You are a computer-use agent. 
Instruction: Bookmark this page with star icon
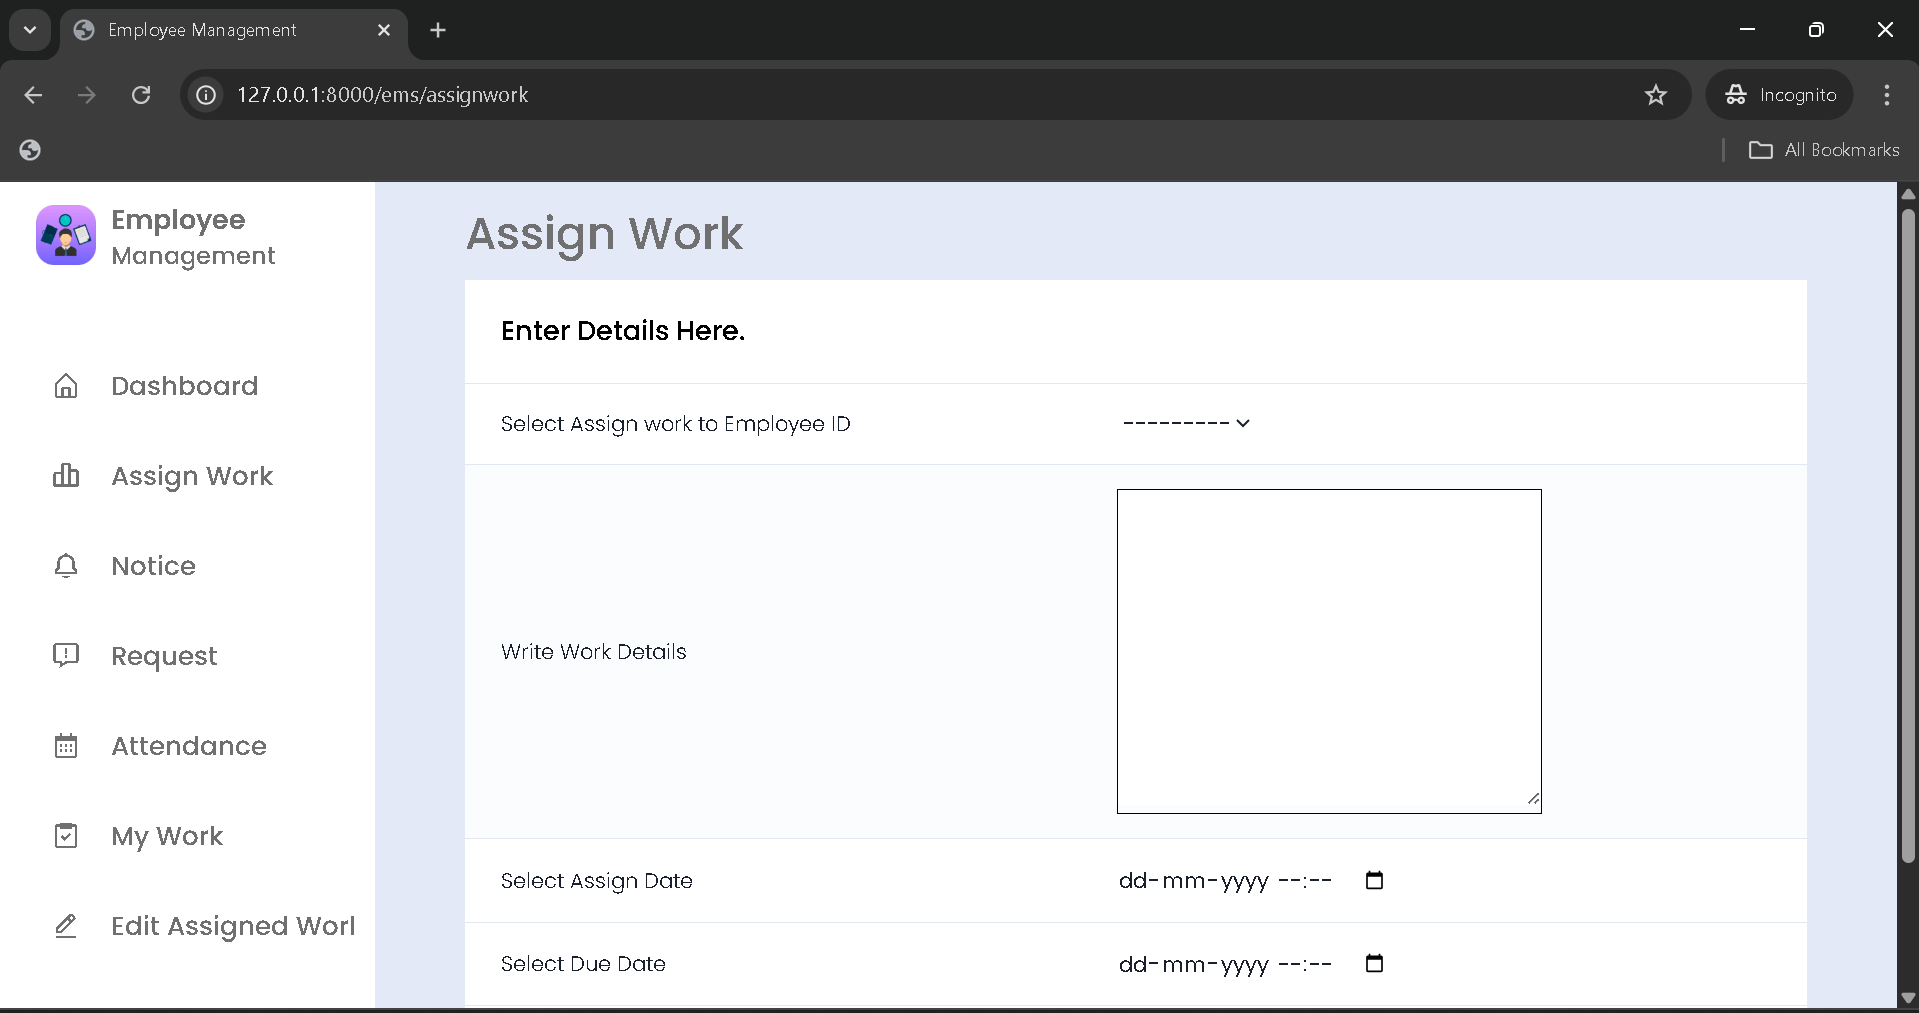[1656, 95]
